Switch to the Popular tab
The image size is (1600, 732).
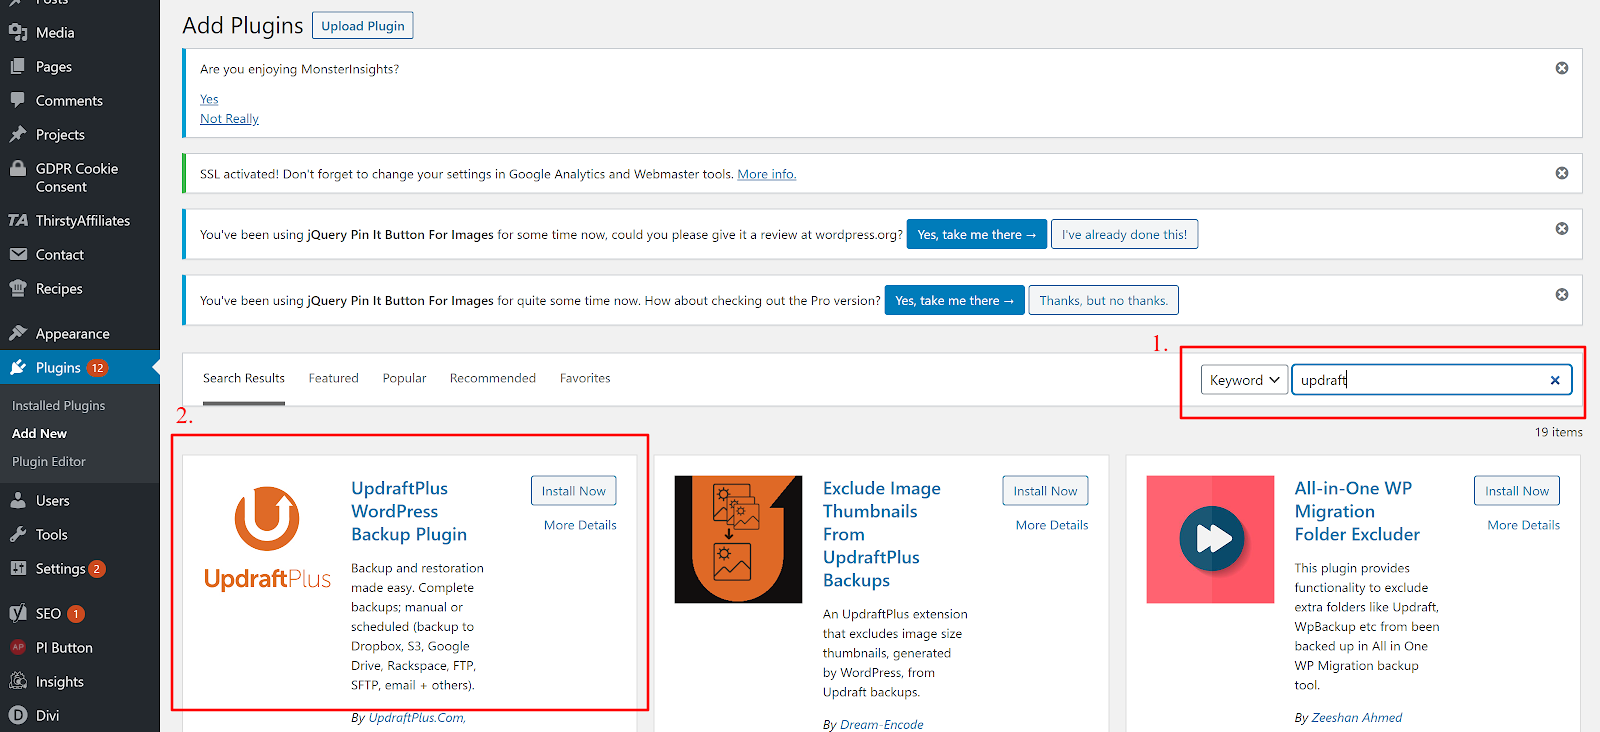click(x=404, y=378)
